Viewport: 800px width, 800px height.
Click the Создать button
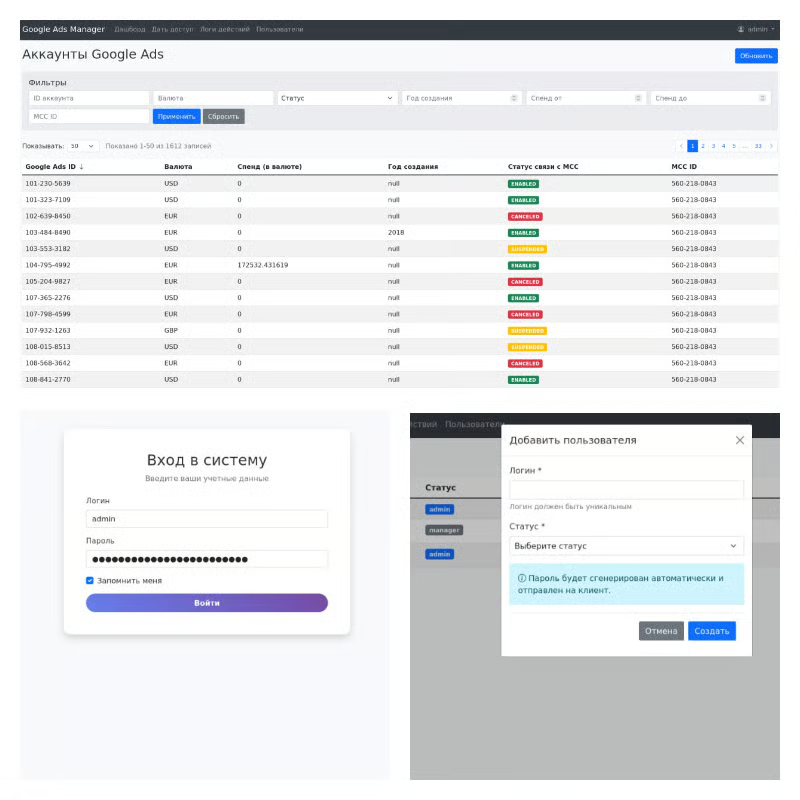pyautogui.click(x=711, y=631)
